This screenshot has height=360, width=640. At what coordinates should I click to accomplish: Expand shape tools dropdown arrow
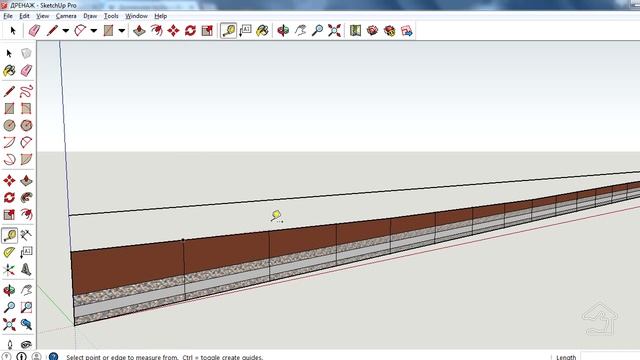(121, 31)
